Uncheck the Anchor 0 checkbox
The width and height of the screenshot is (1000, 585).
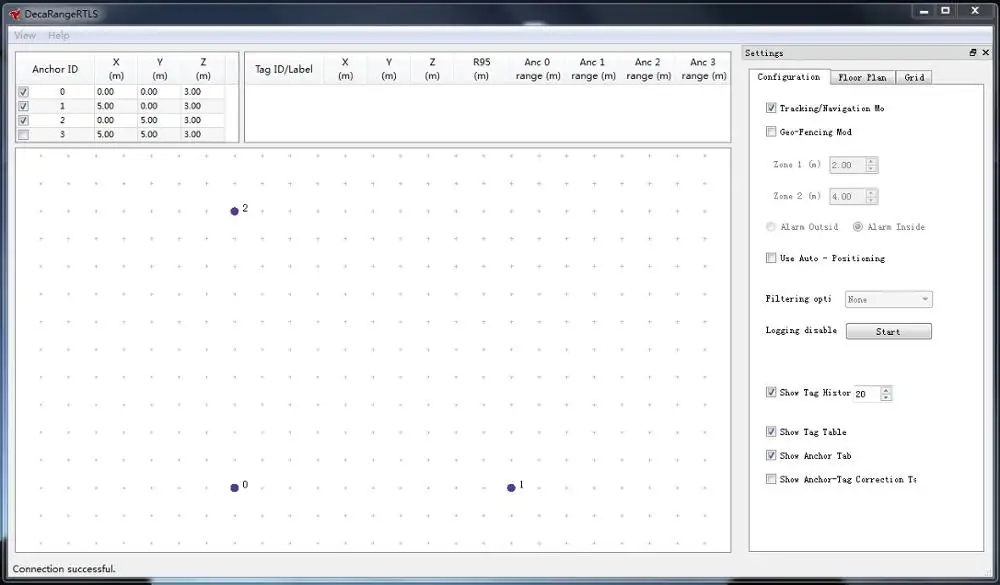[24, 92]
